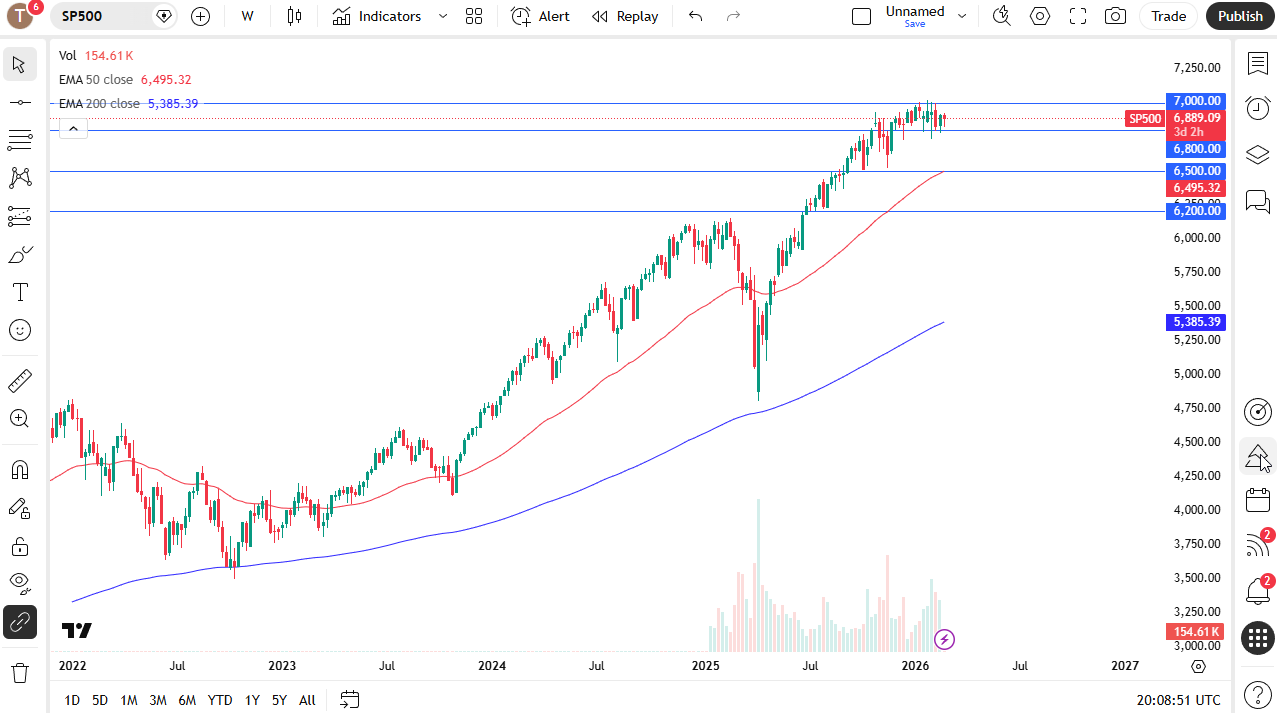
Task: Select the XABCD Pattern tool
Action: [x=19, y=177]
